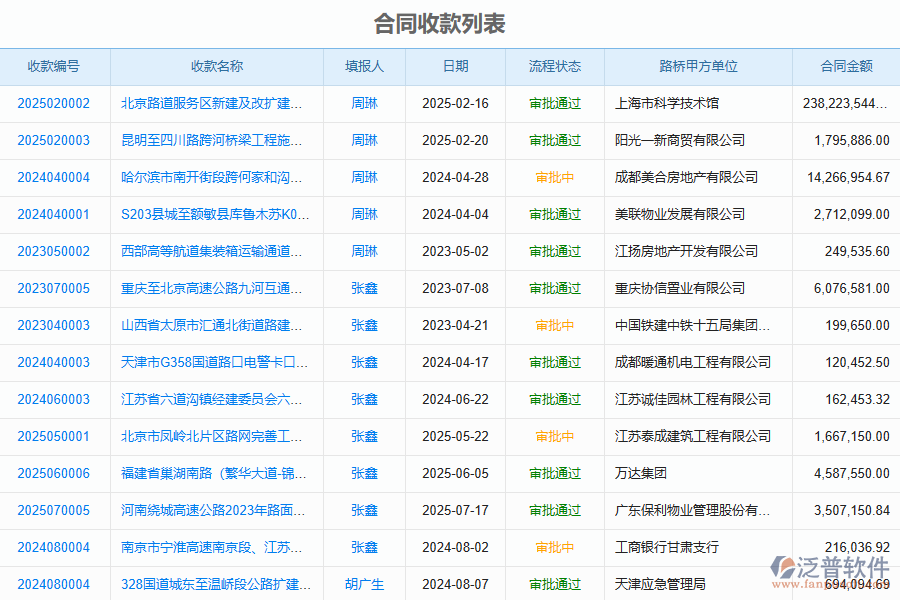The image size is (900, 600).
Task: Click the 收款编号 column header
Action: (55, 66)
